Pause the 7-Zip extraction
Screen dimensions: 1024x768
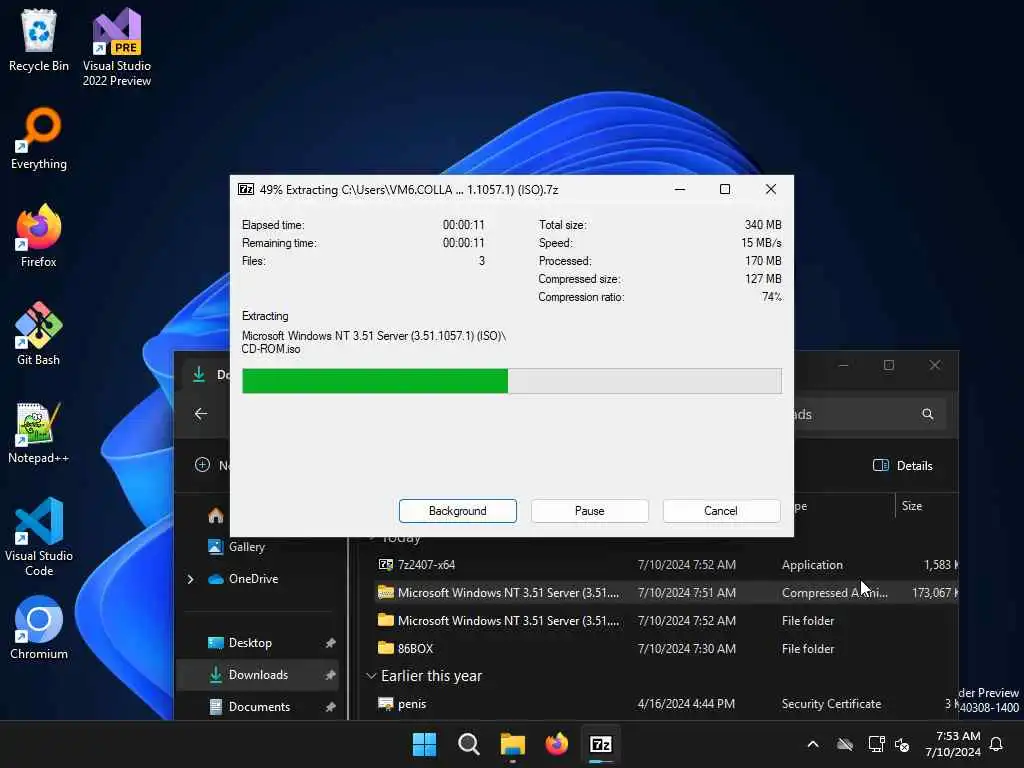click(x=590, y=511)
